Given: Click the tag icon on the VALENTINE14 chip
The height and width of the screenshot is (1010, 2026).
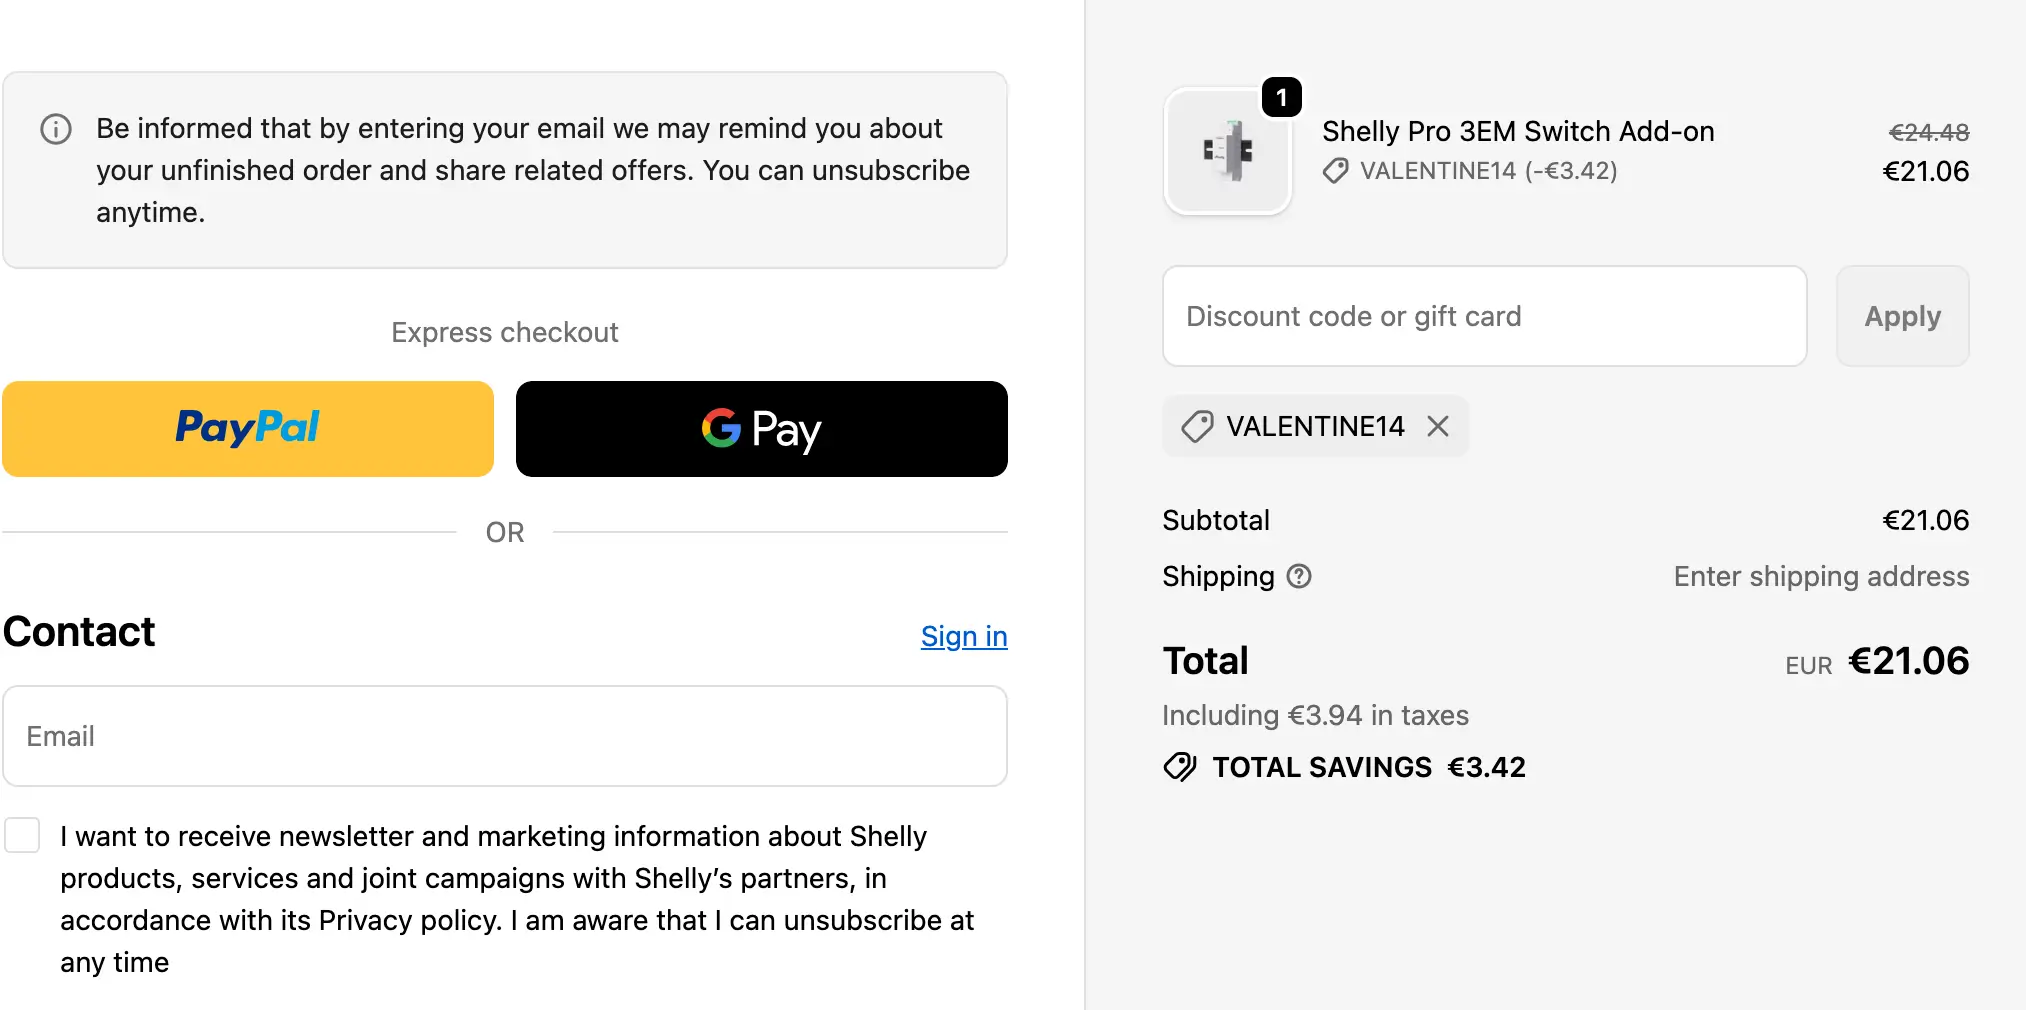Looking at the screenshot, I should click(x=1197, y=427).
